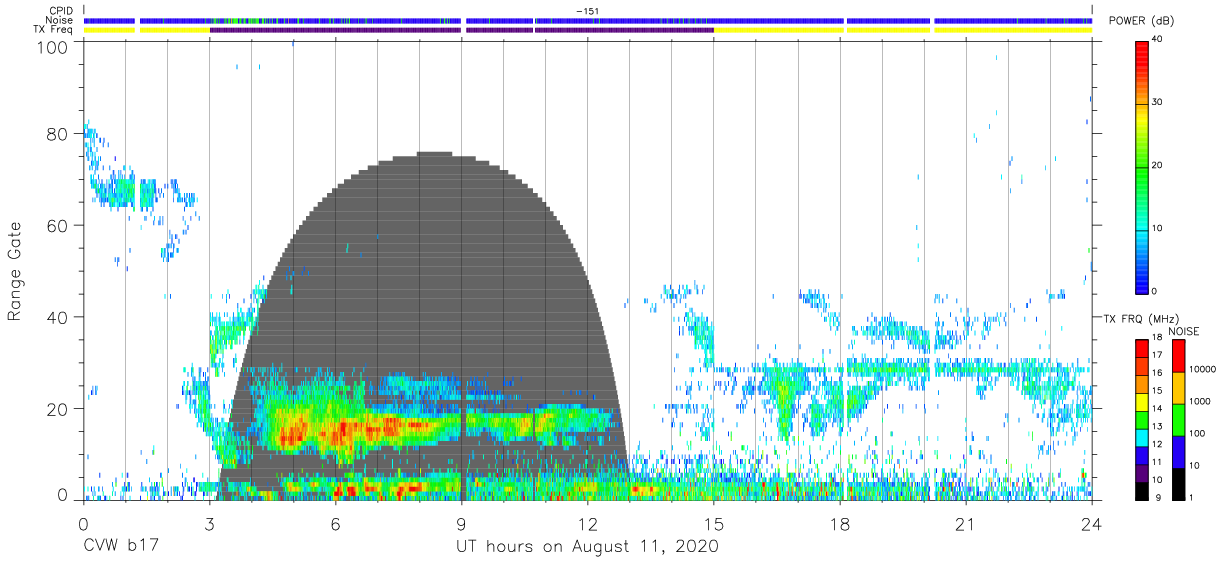Click the 20 tick on range axis
Screen dimensions: 1228x567
58,409
